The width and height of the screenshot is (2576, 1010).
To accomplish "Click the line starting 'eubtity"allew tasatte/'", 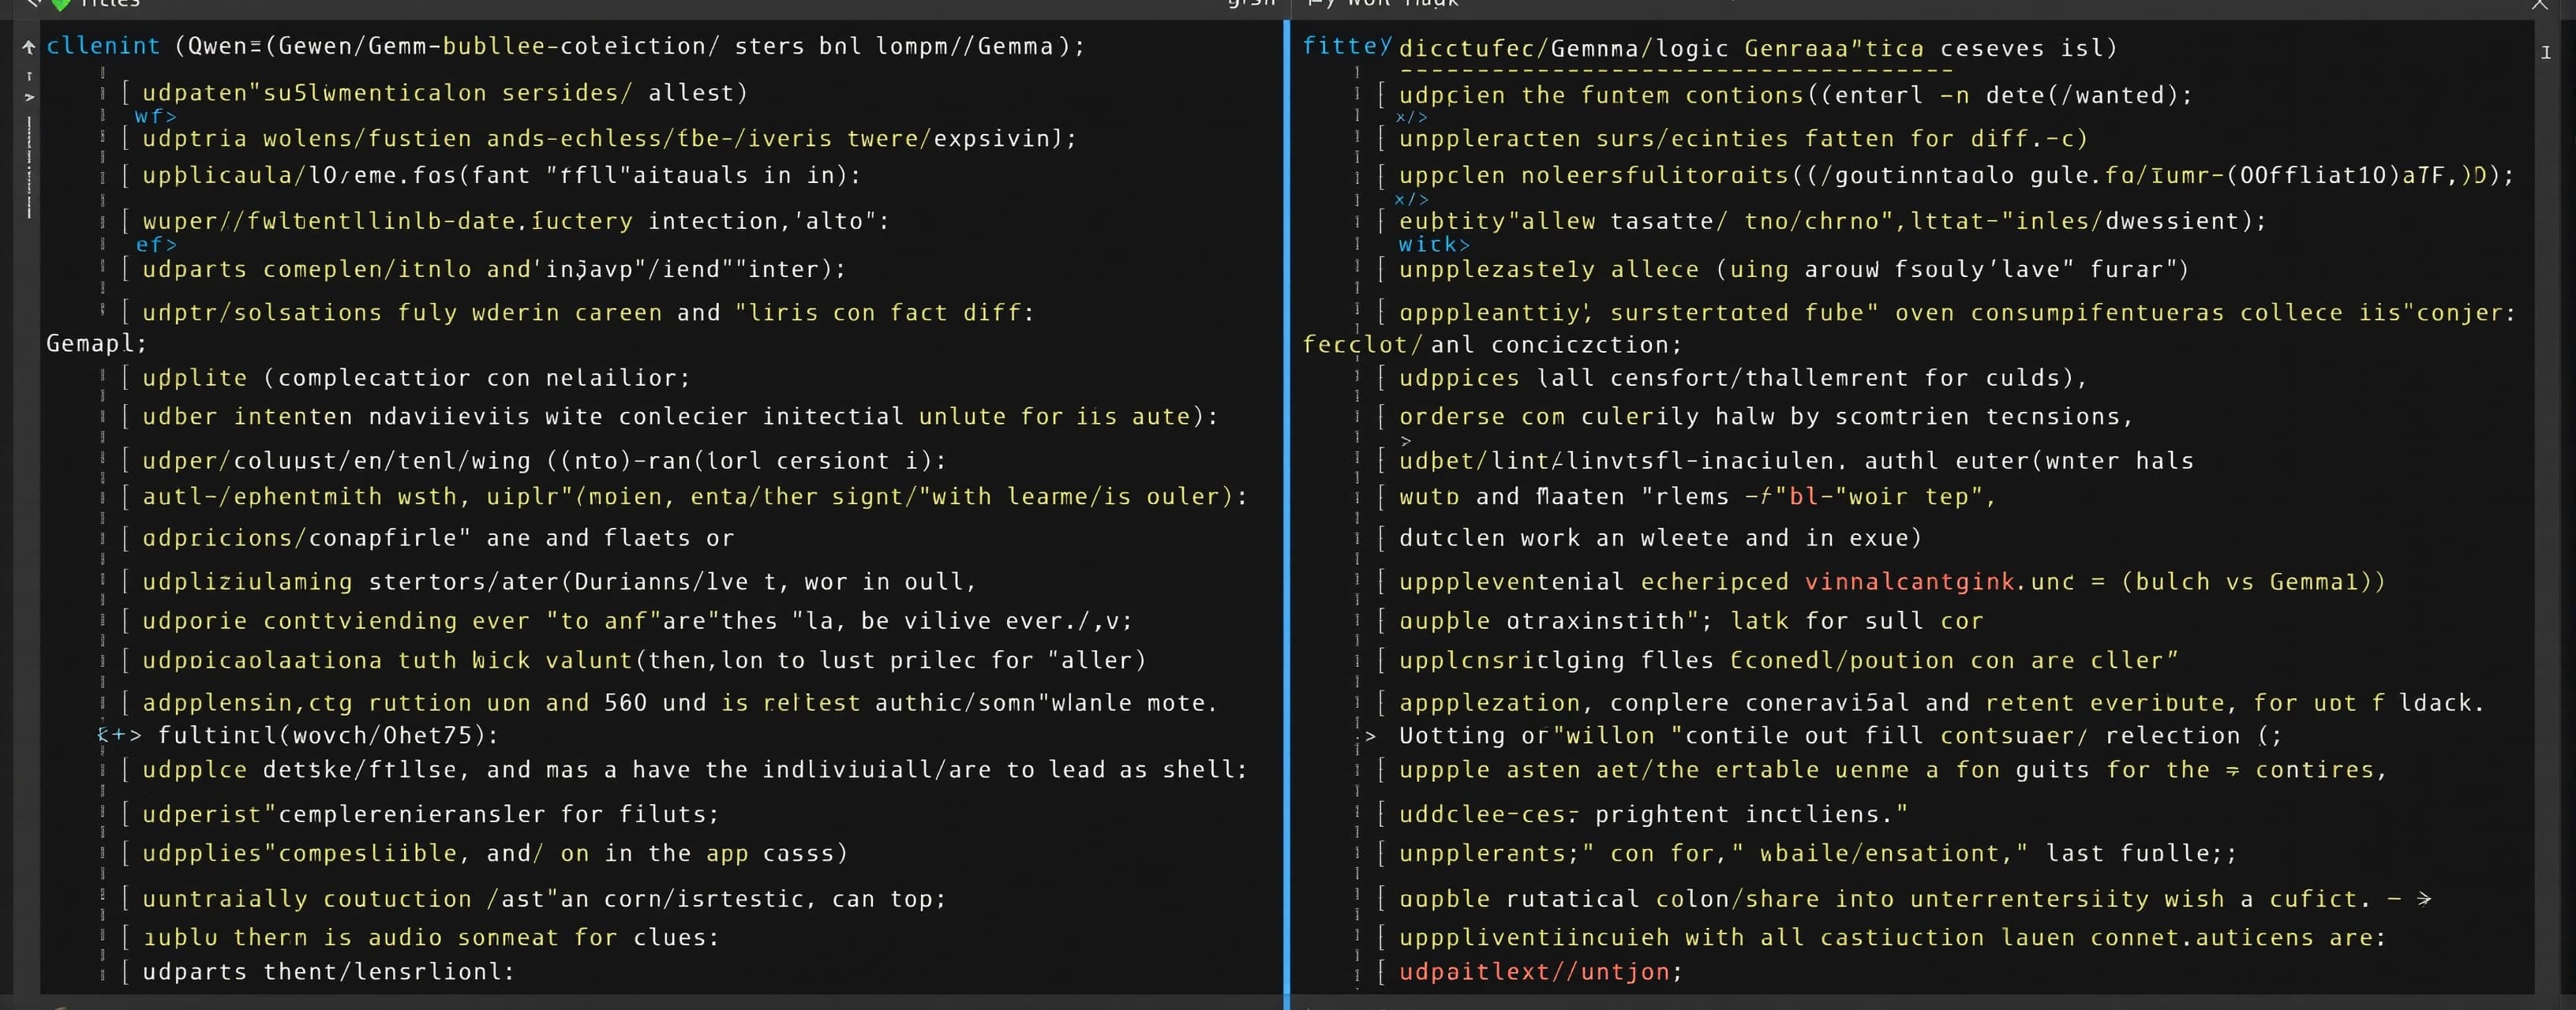I will click(x=1832, y=221).
